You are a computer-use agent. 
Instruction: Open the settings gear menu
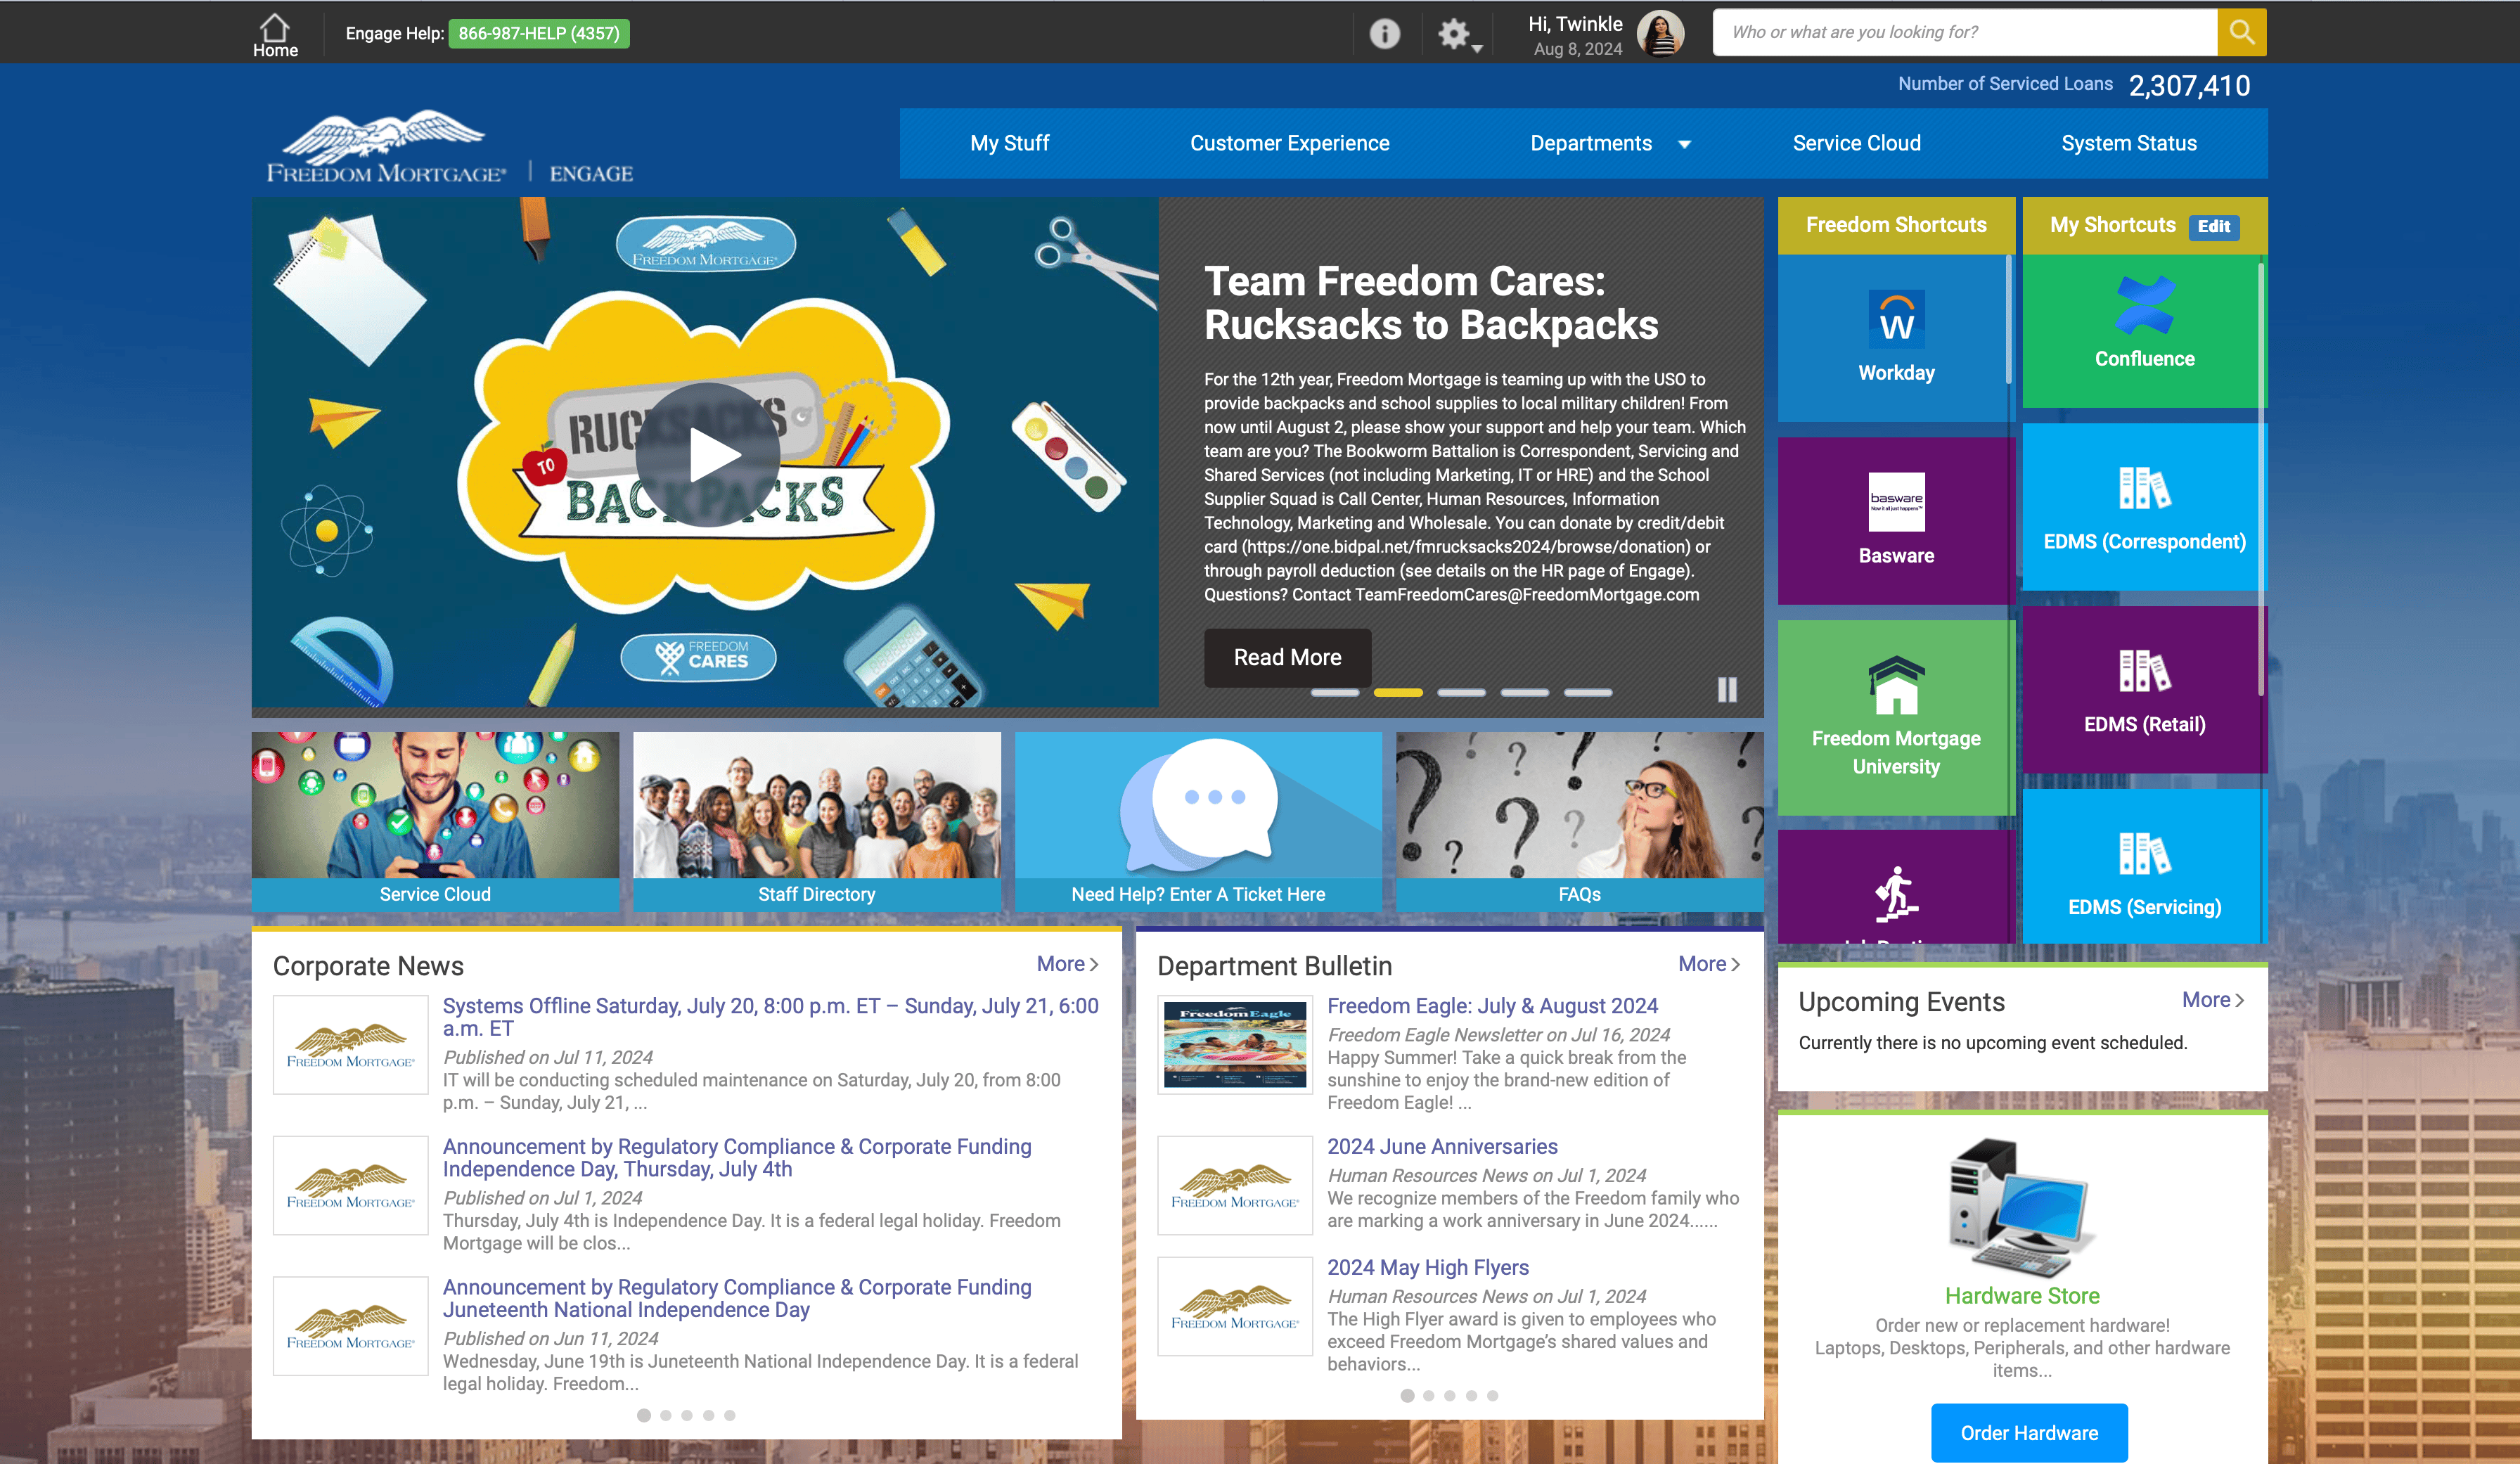[1458, 35]
